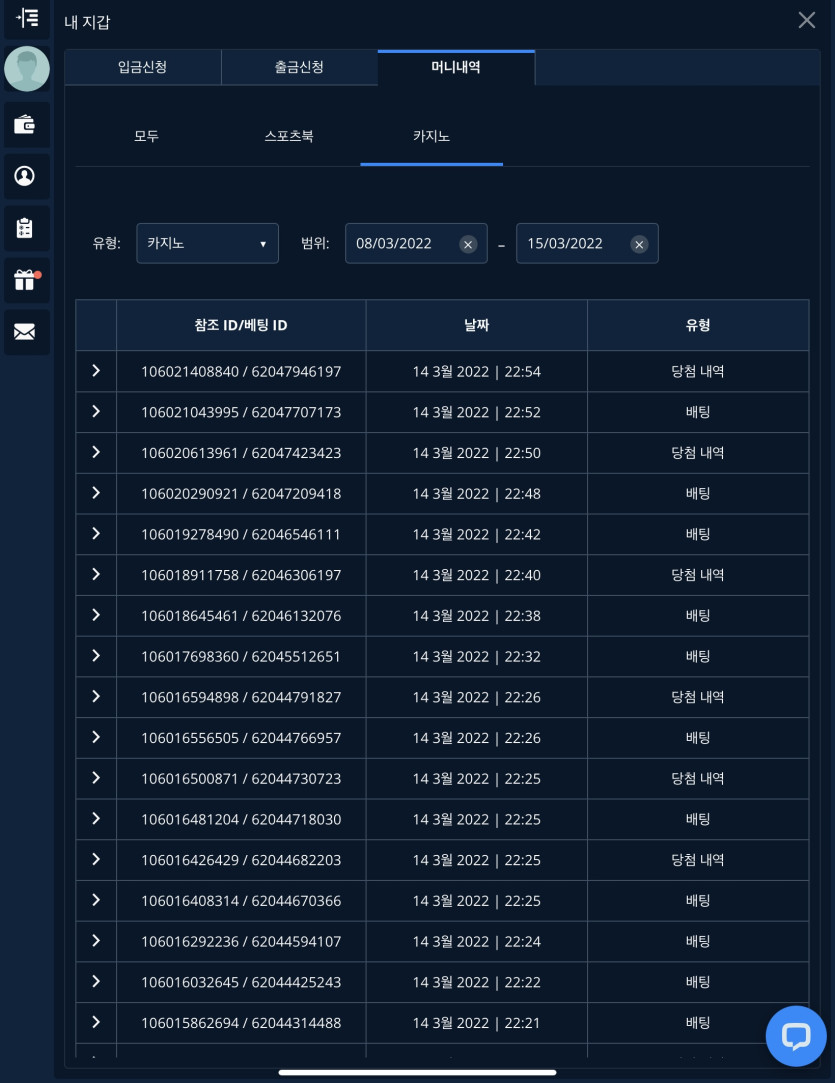Open the sidebar menu toggle icon

pyautogui.click(x=27, y=18)
